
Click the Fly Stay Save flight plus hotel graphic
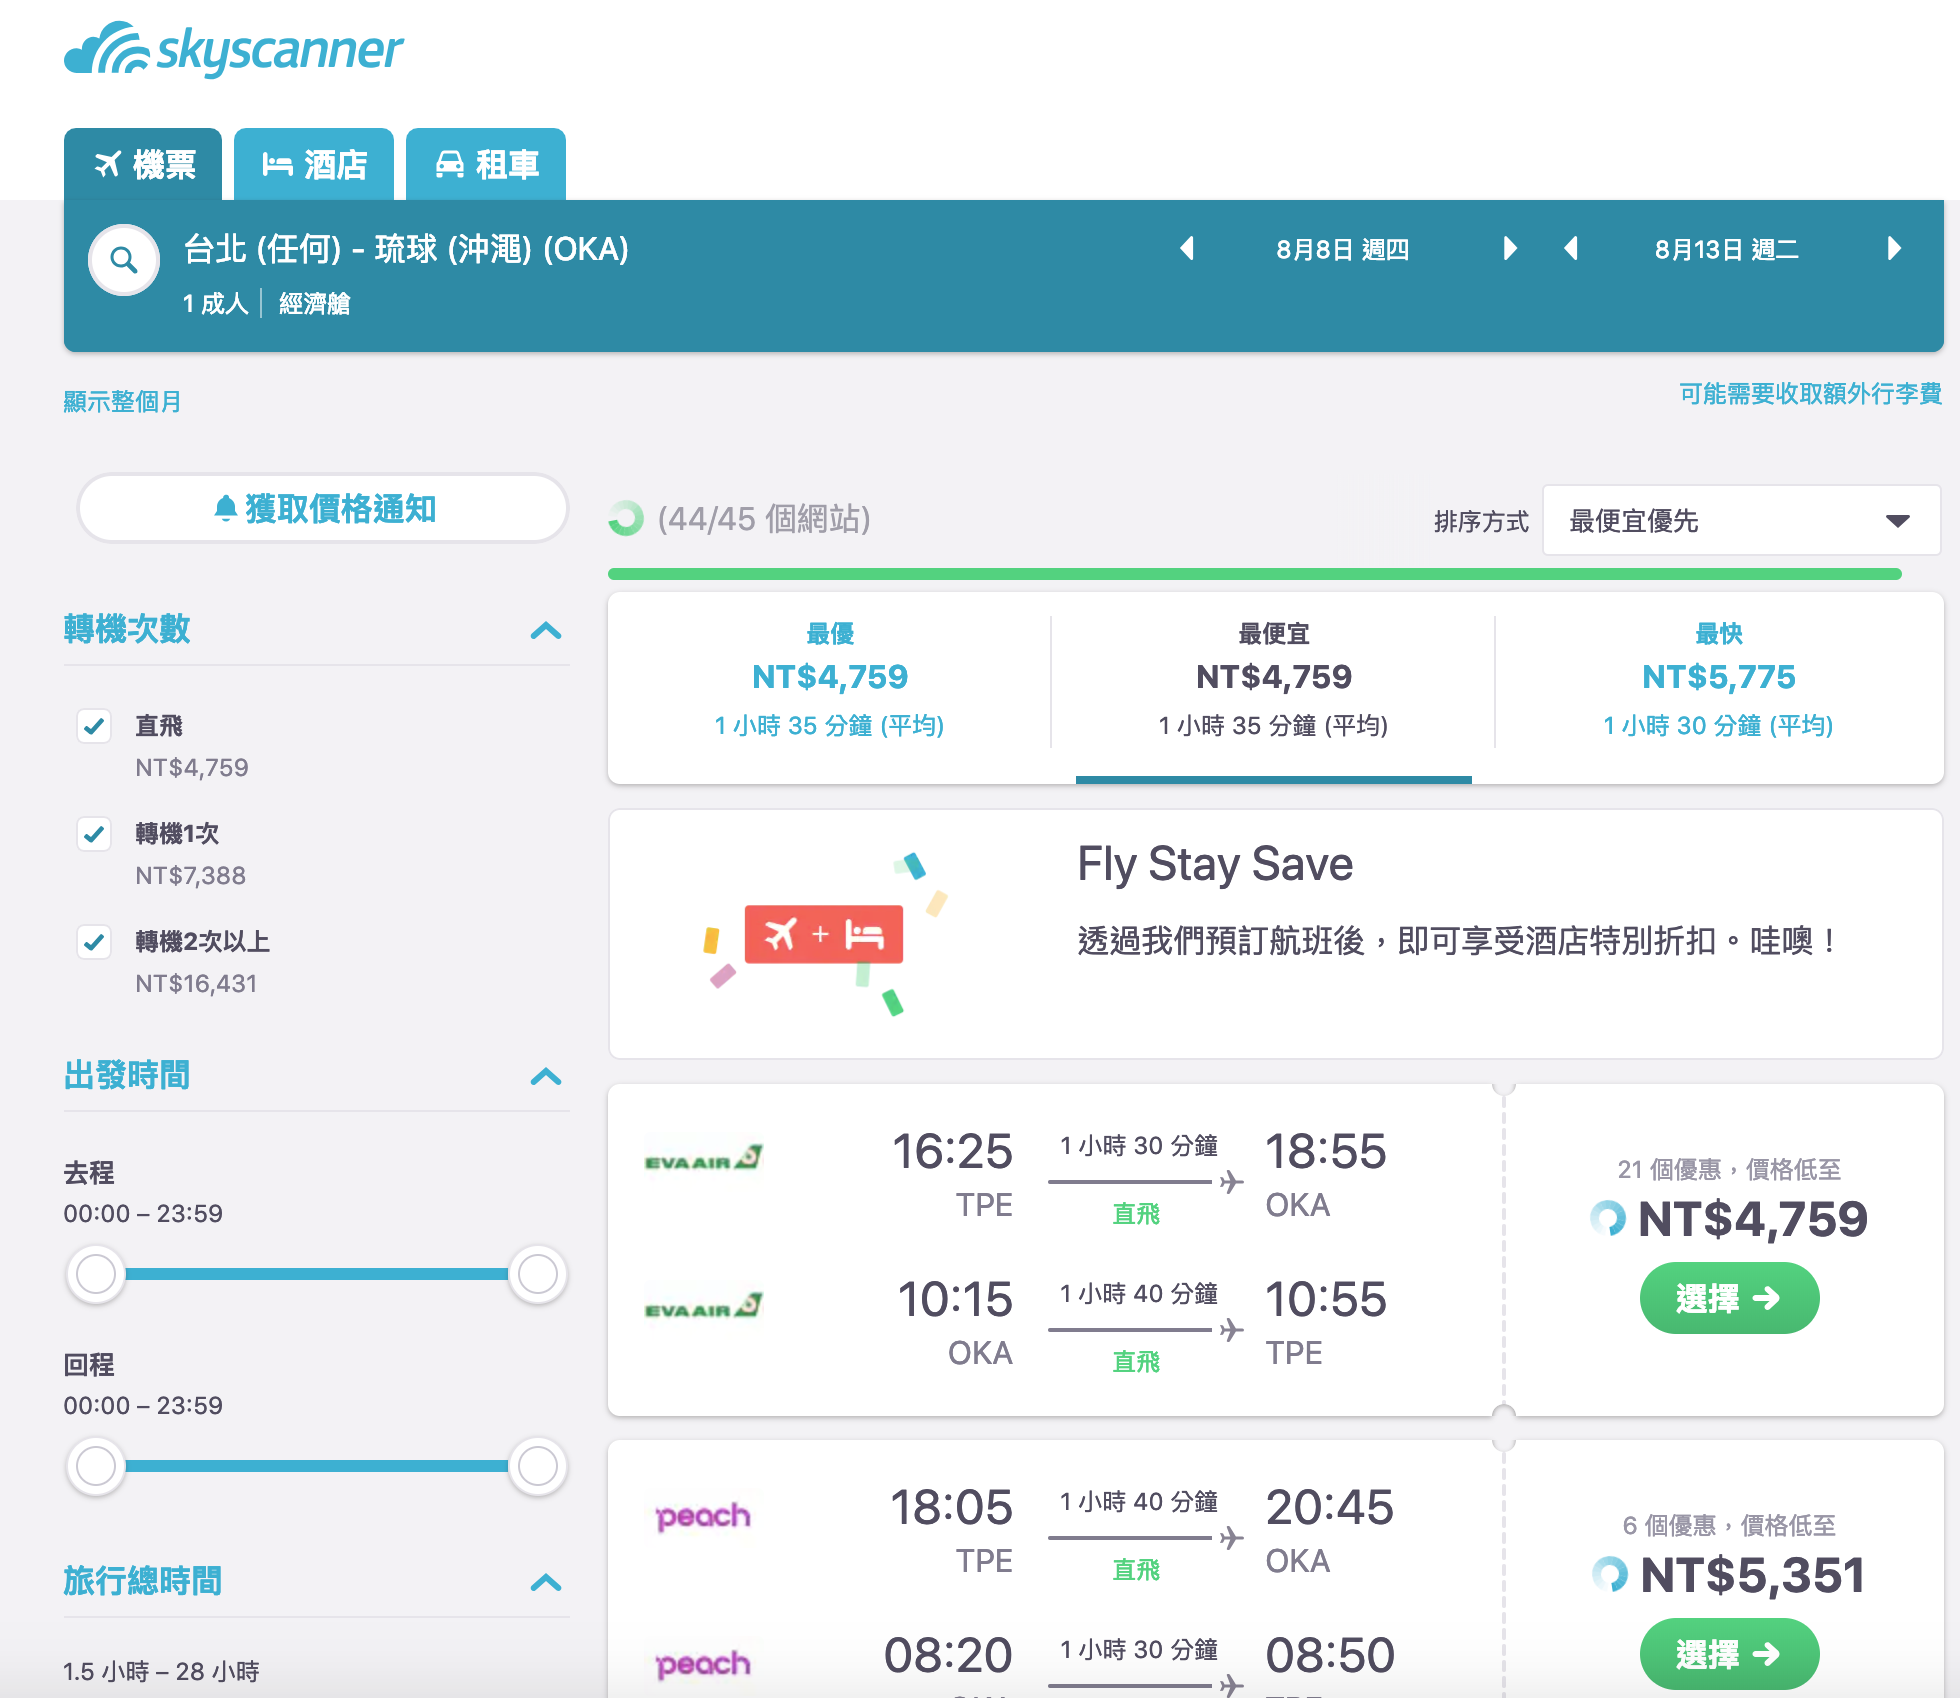(825, 934)
